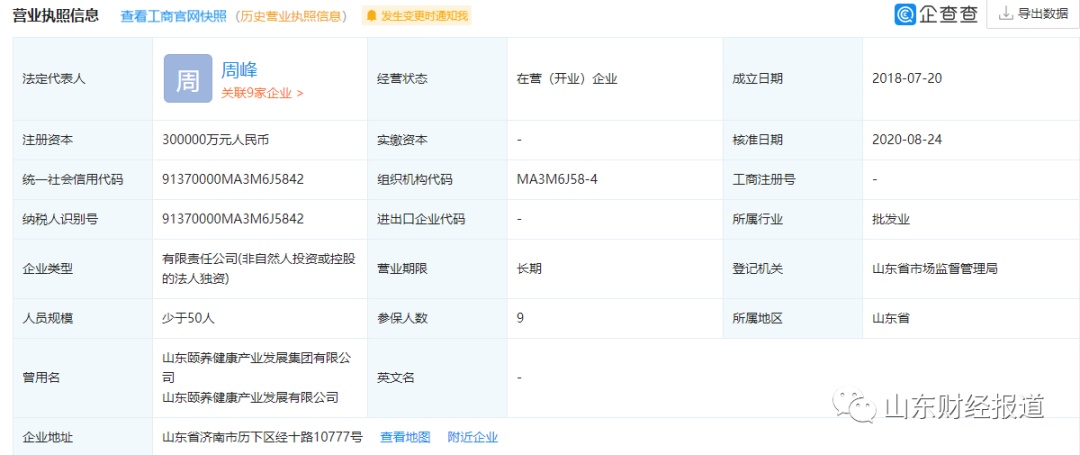Click the address 山东省济南市历下区经十路10777号
1080x455 pixels.
[x=262, y=437]
